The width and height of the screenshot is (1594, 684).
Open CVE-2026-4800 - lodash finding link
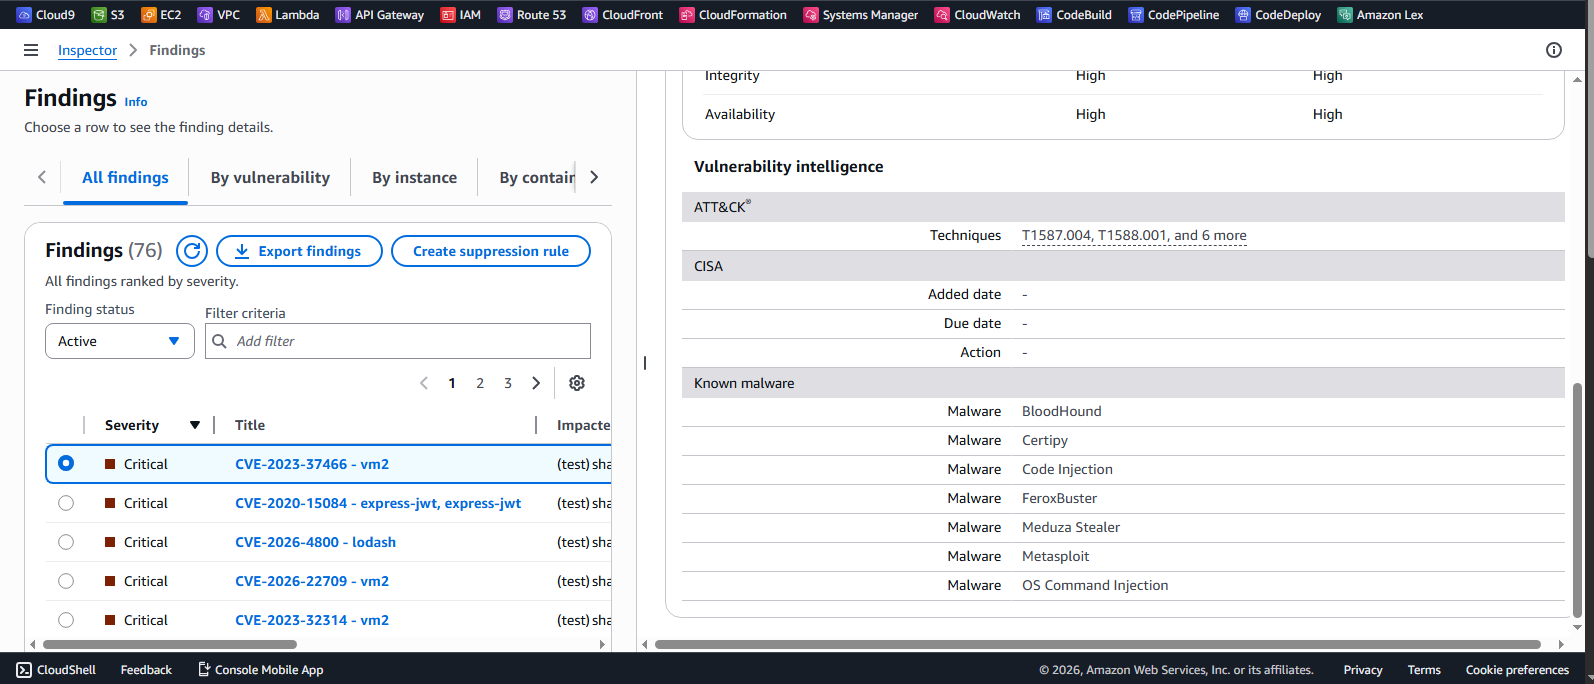pyautogui.click(x=315, y=542)
